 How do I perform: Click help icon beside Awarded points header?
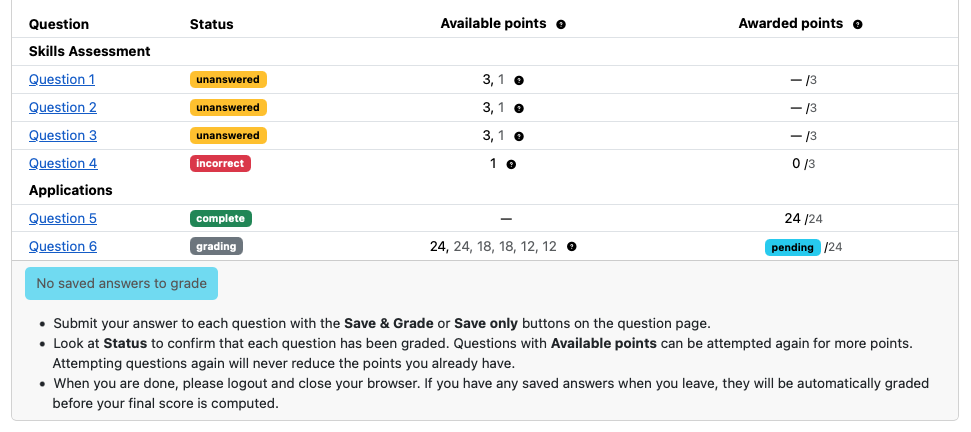point(858,25)
